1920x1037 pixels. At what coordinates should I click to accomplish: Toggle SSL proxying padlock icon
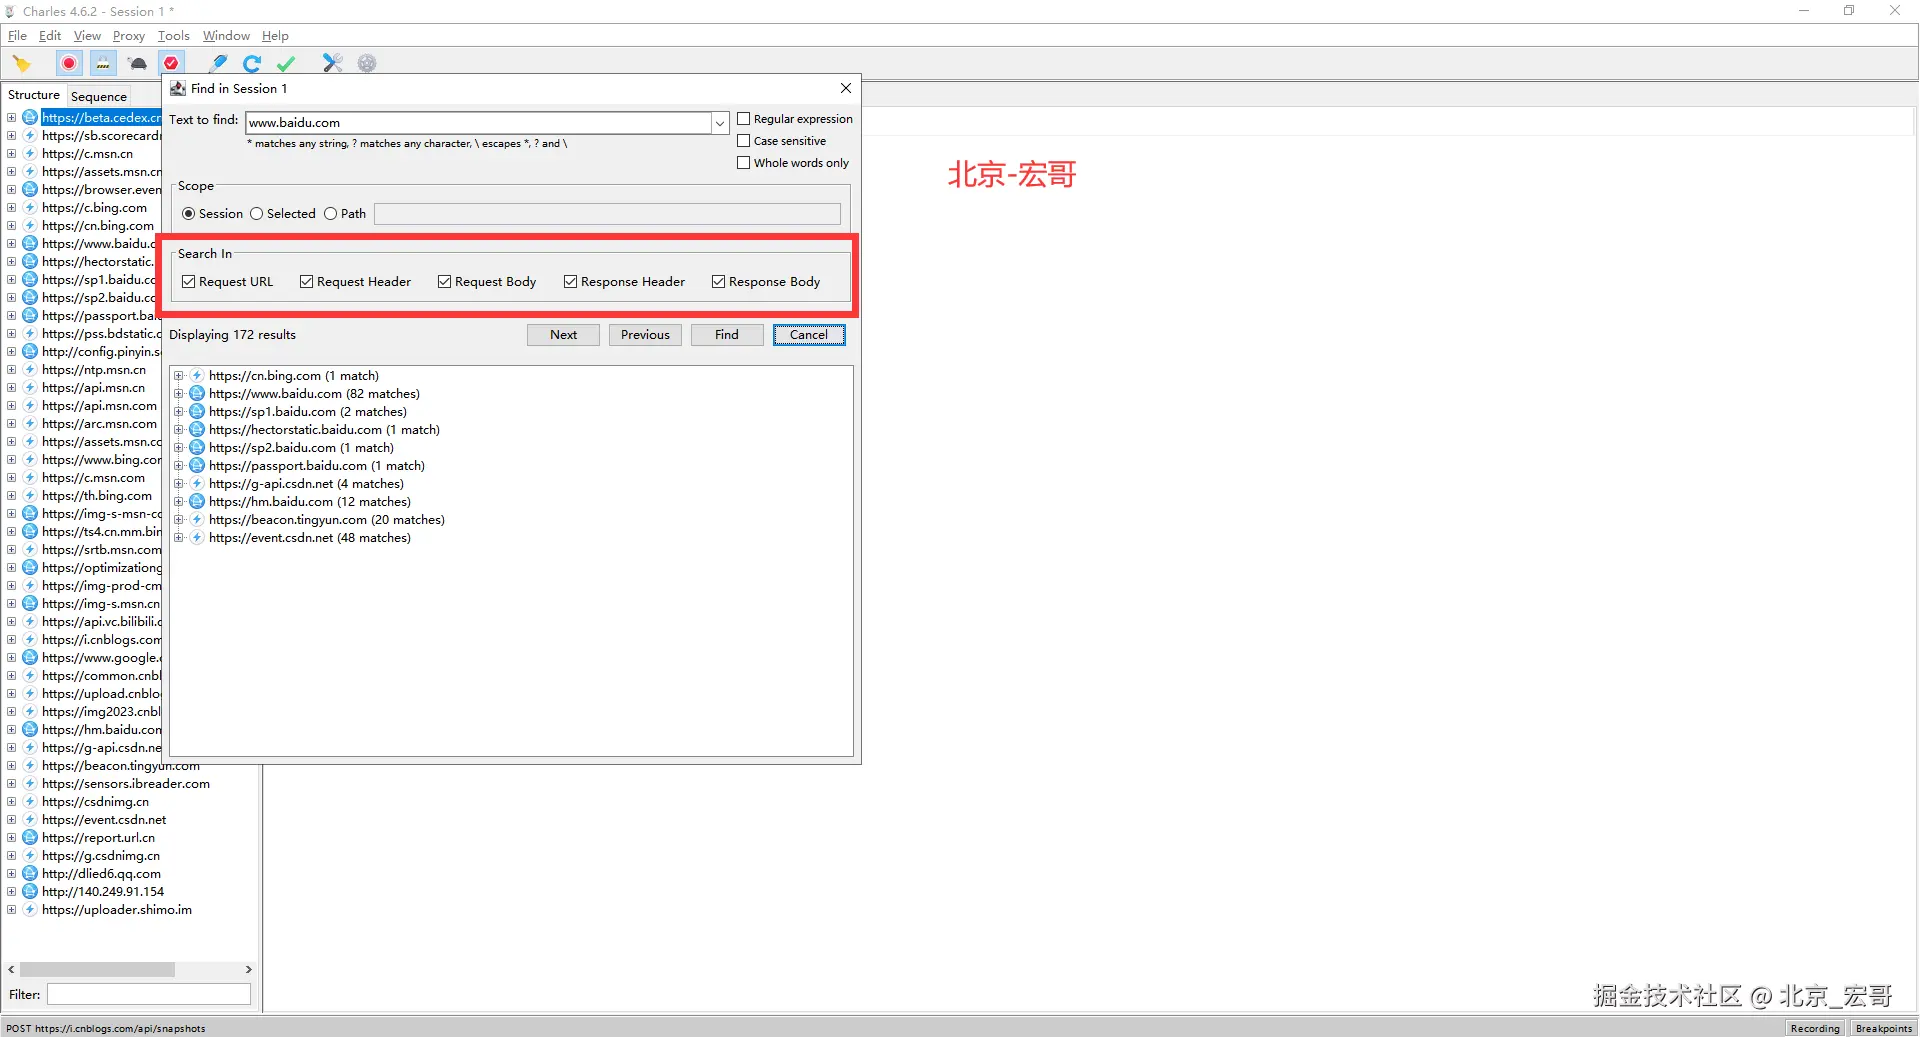[103, 63]
